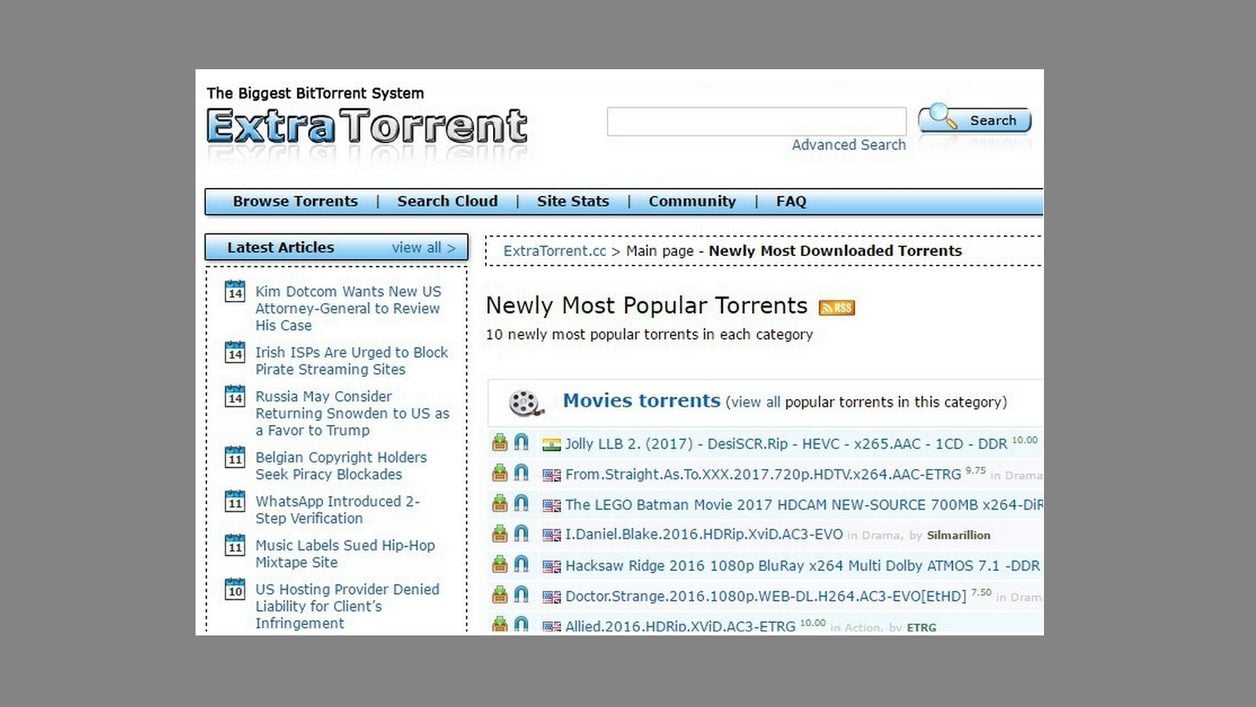Click 'view all' popular Movies torrents link
The height and width of the screenshot is (707, 1256).
click(x=756, y=402)
